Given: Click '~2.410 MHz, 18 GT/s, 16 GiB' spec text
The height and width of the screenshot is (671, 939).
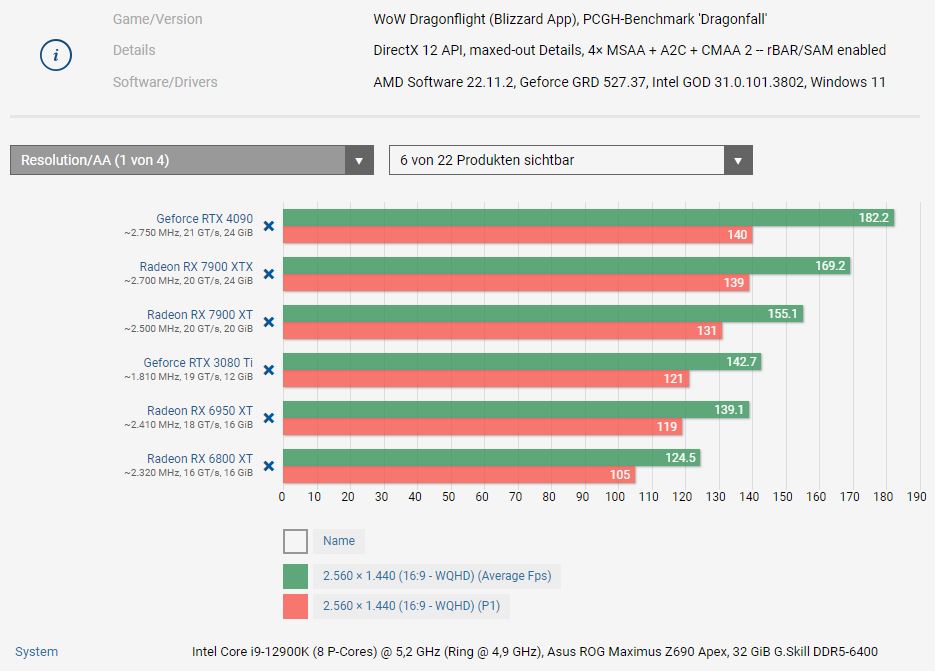Looking at the screenshot, I should [189, 425].
